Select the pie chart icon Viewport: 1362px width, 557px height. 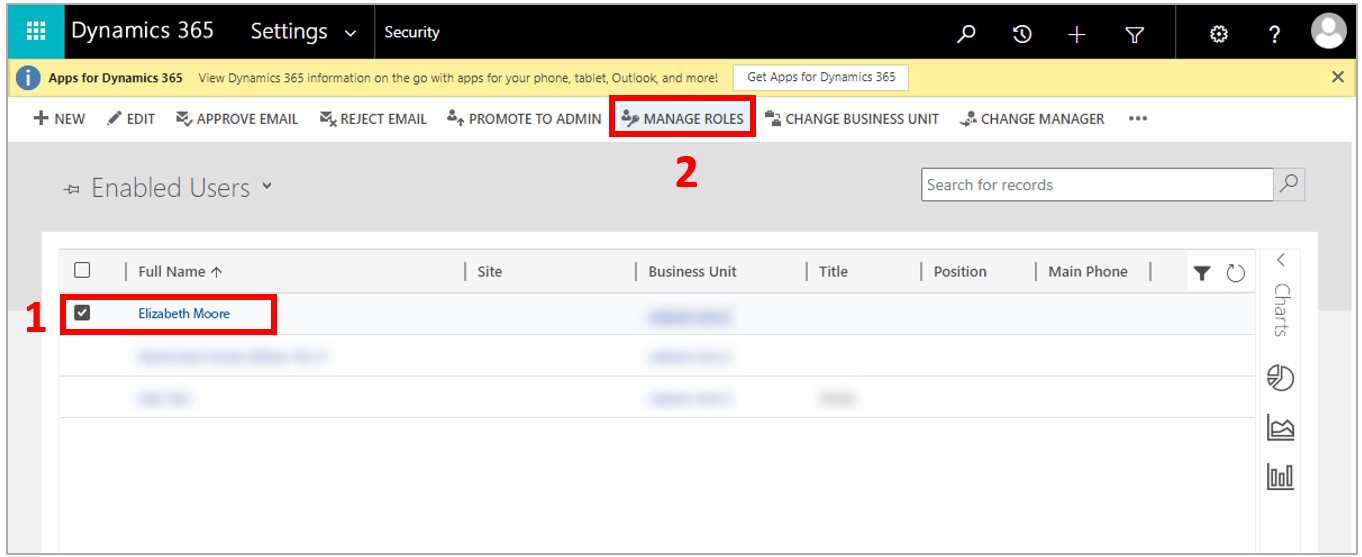click(x=1280, y=377)
